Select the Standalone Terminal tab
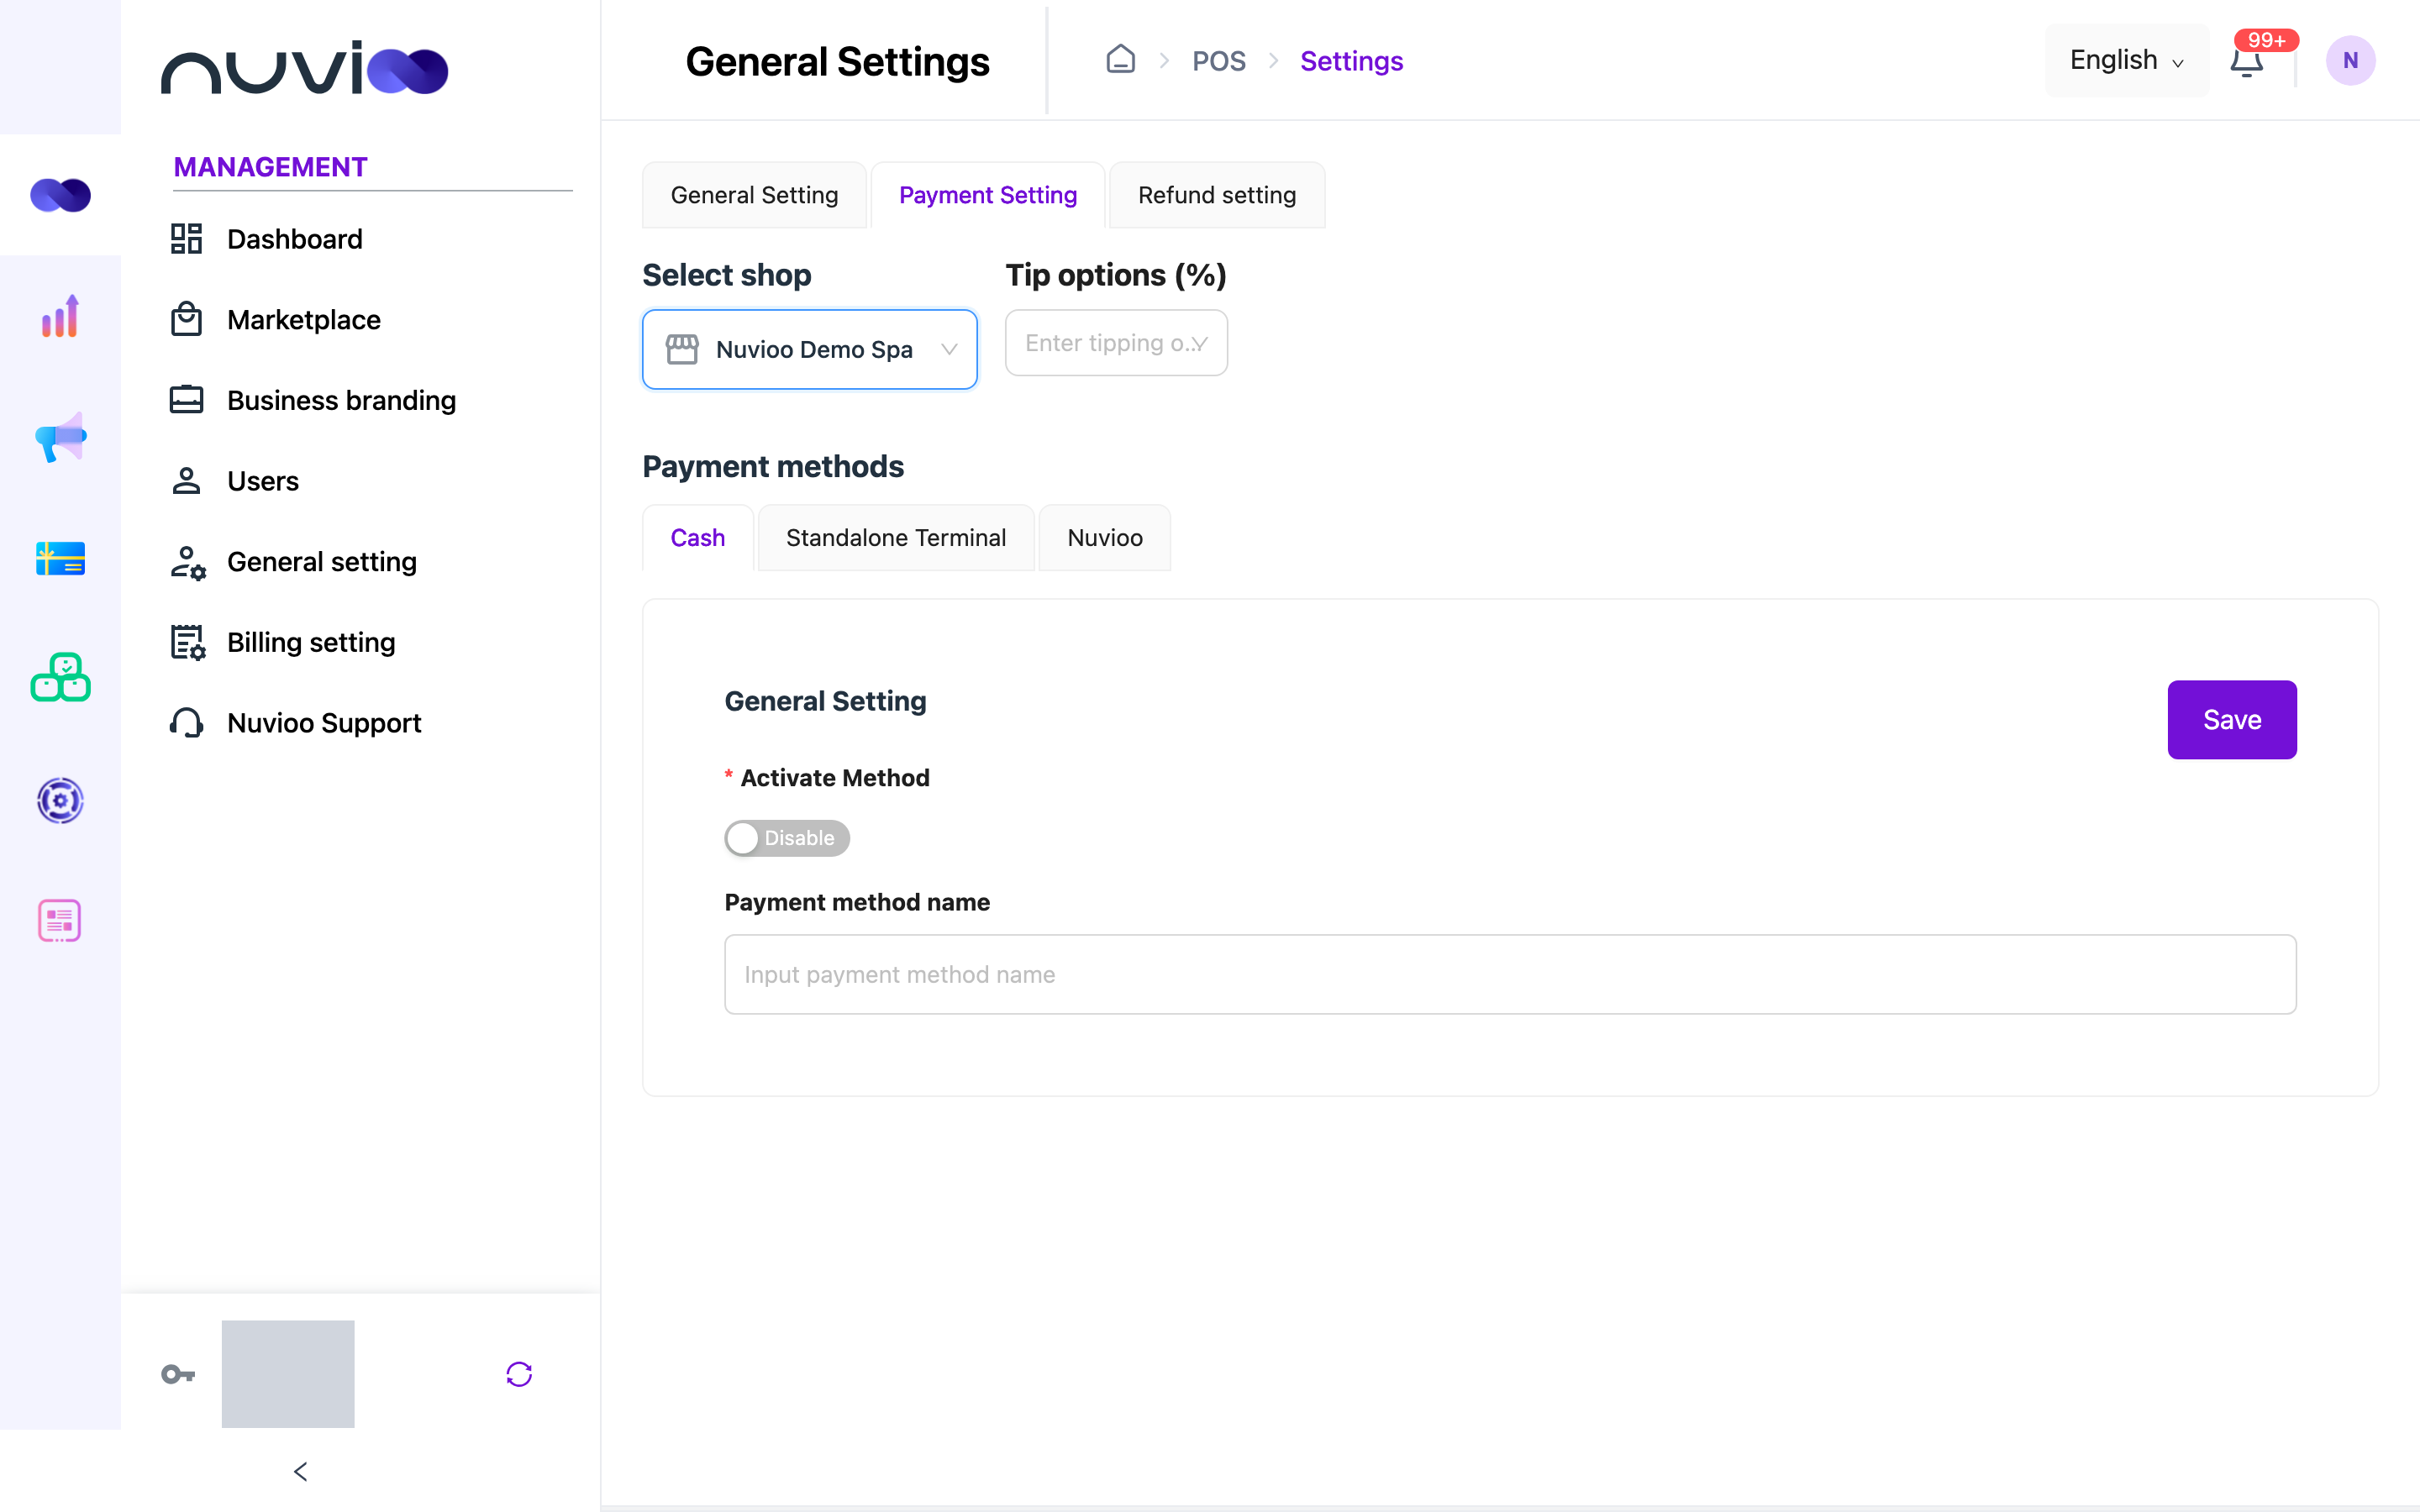The width and height of the screenshot is (2420, 1512). click(896, 538)
